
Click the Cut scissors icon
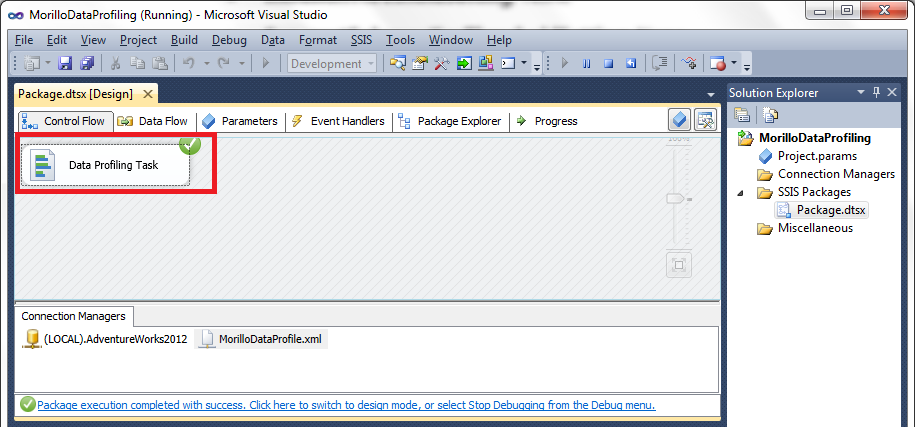[116, 64]
